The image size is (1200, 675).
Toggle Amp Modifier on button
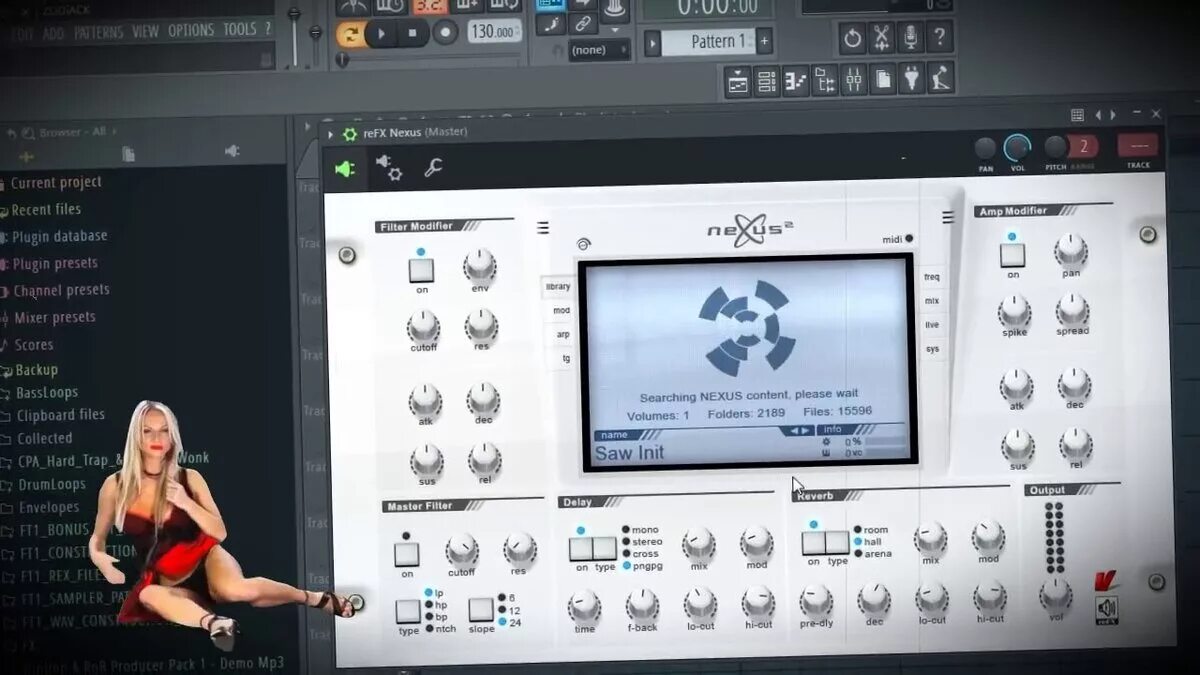1013,255
